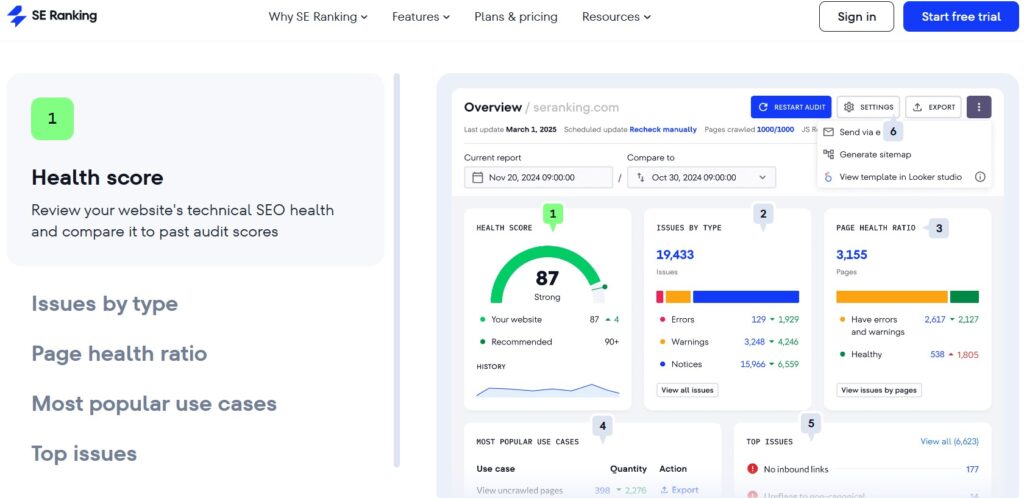This screenshot has height=498, width=1024.
Task: Open the Compare to date dropdown
Action: [x=699, y=178]
